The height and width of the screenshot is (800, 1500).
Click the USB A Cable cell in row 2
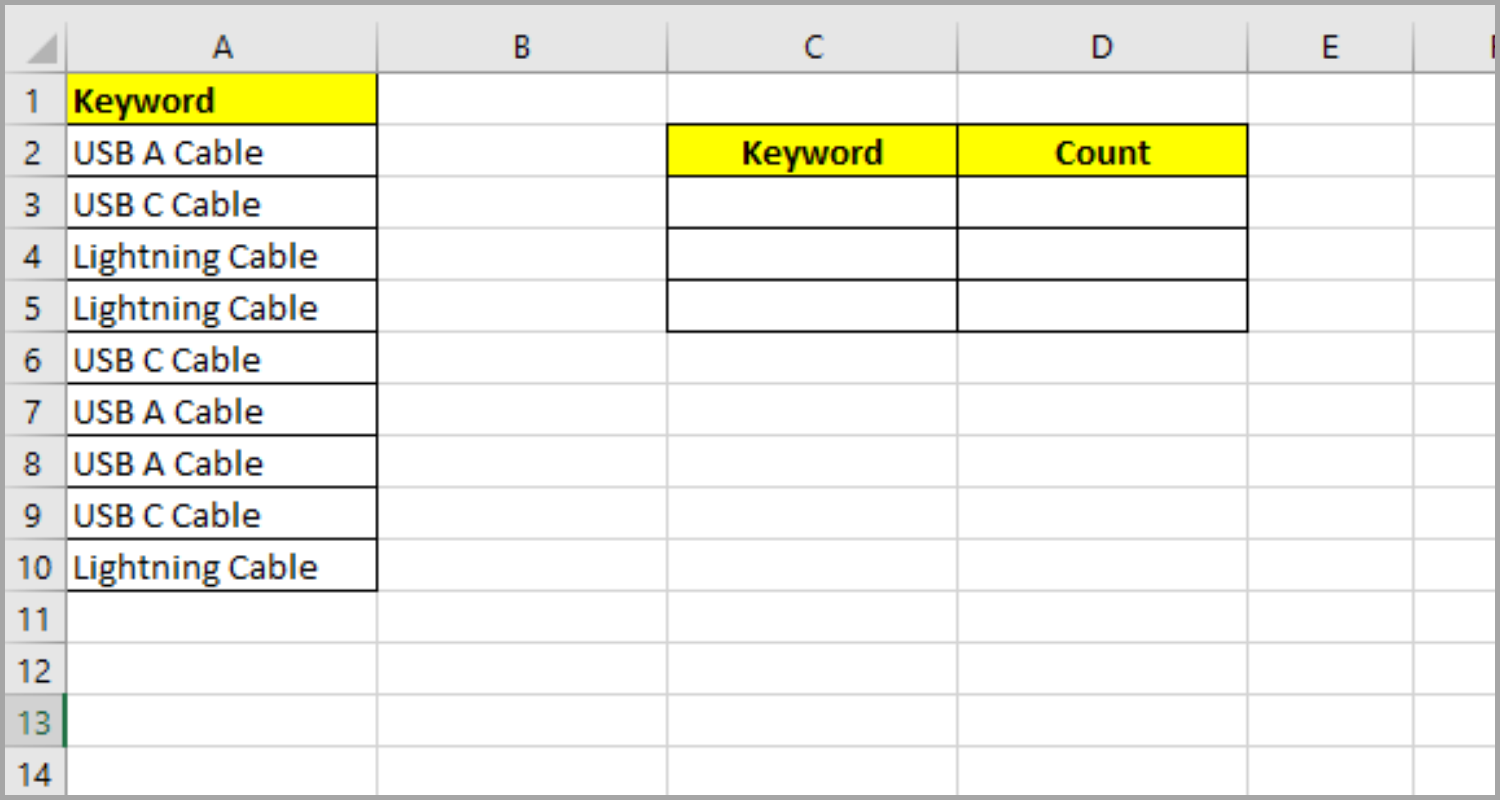tap(220, 151)
